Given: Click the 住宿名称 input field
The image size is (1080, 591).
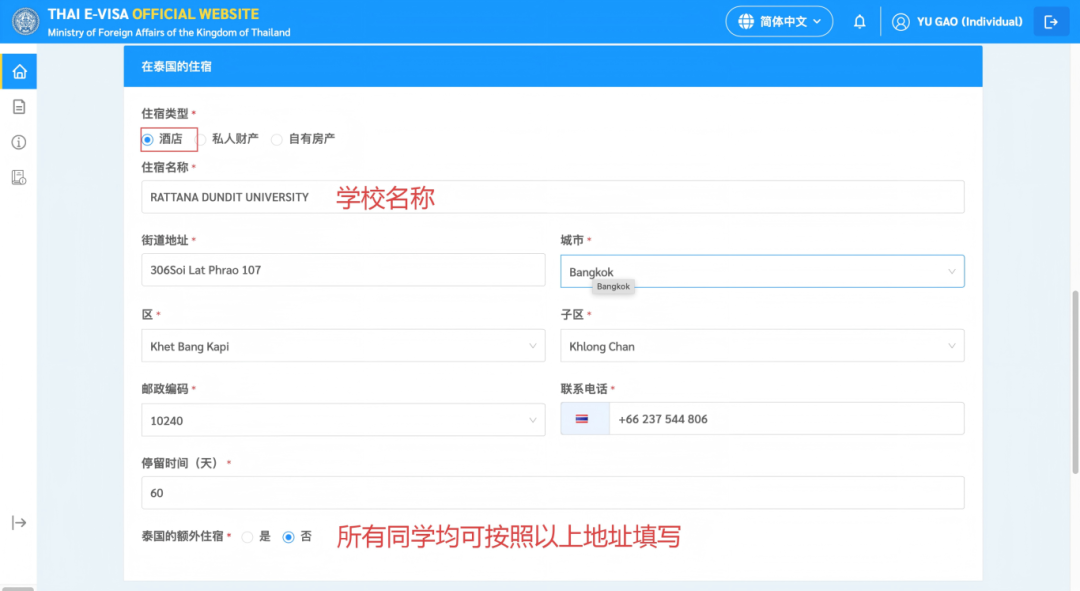Looking at the screenshot, I should click(x=552, y=197).
